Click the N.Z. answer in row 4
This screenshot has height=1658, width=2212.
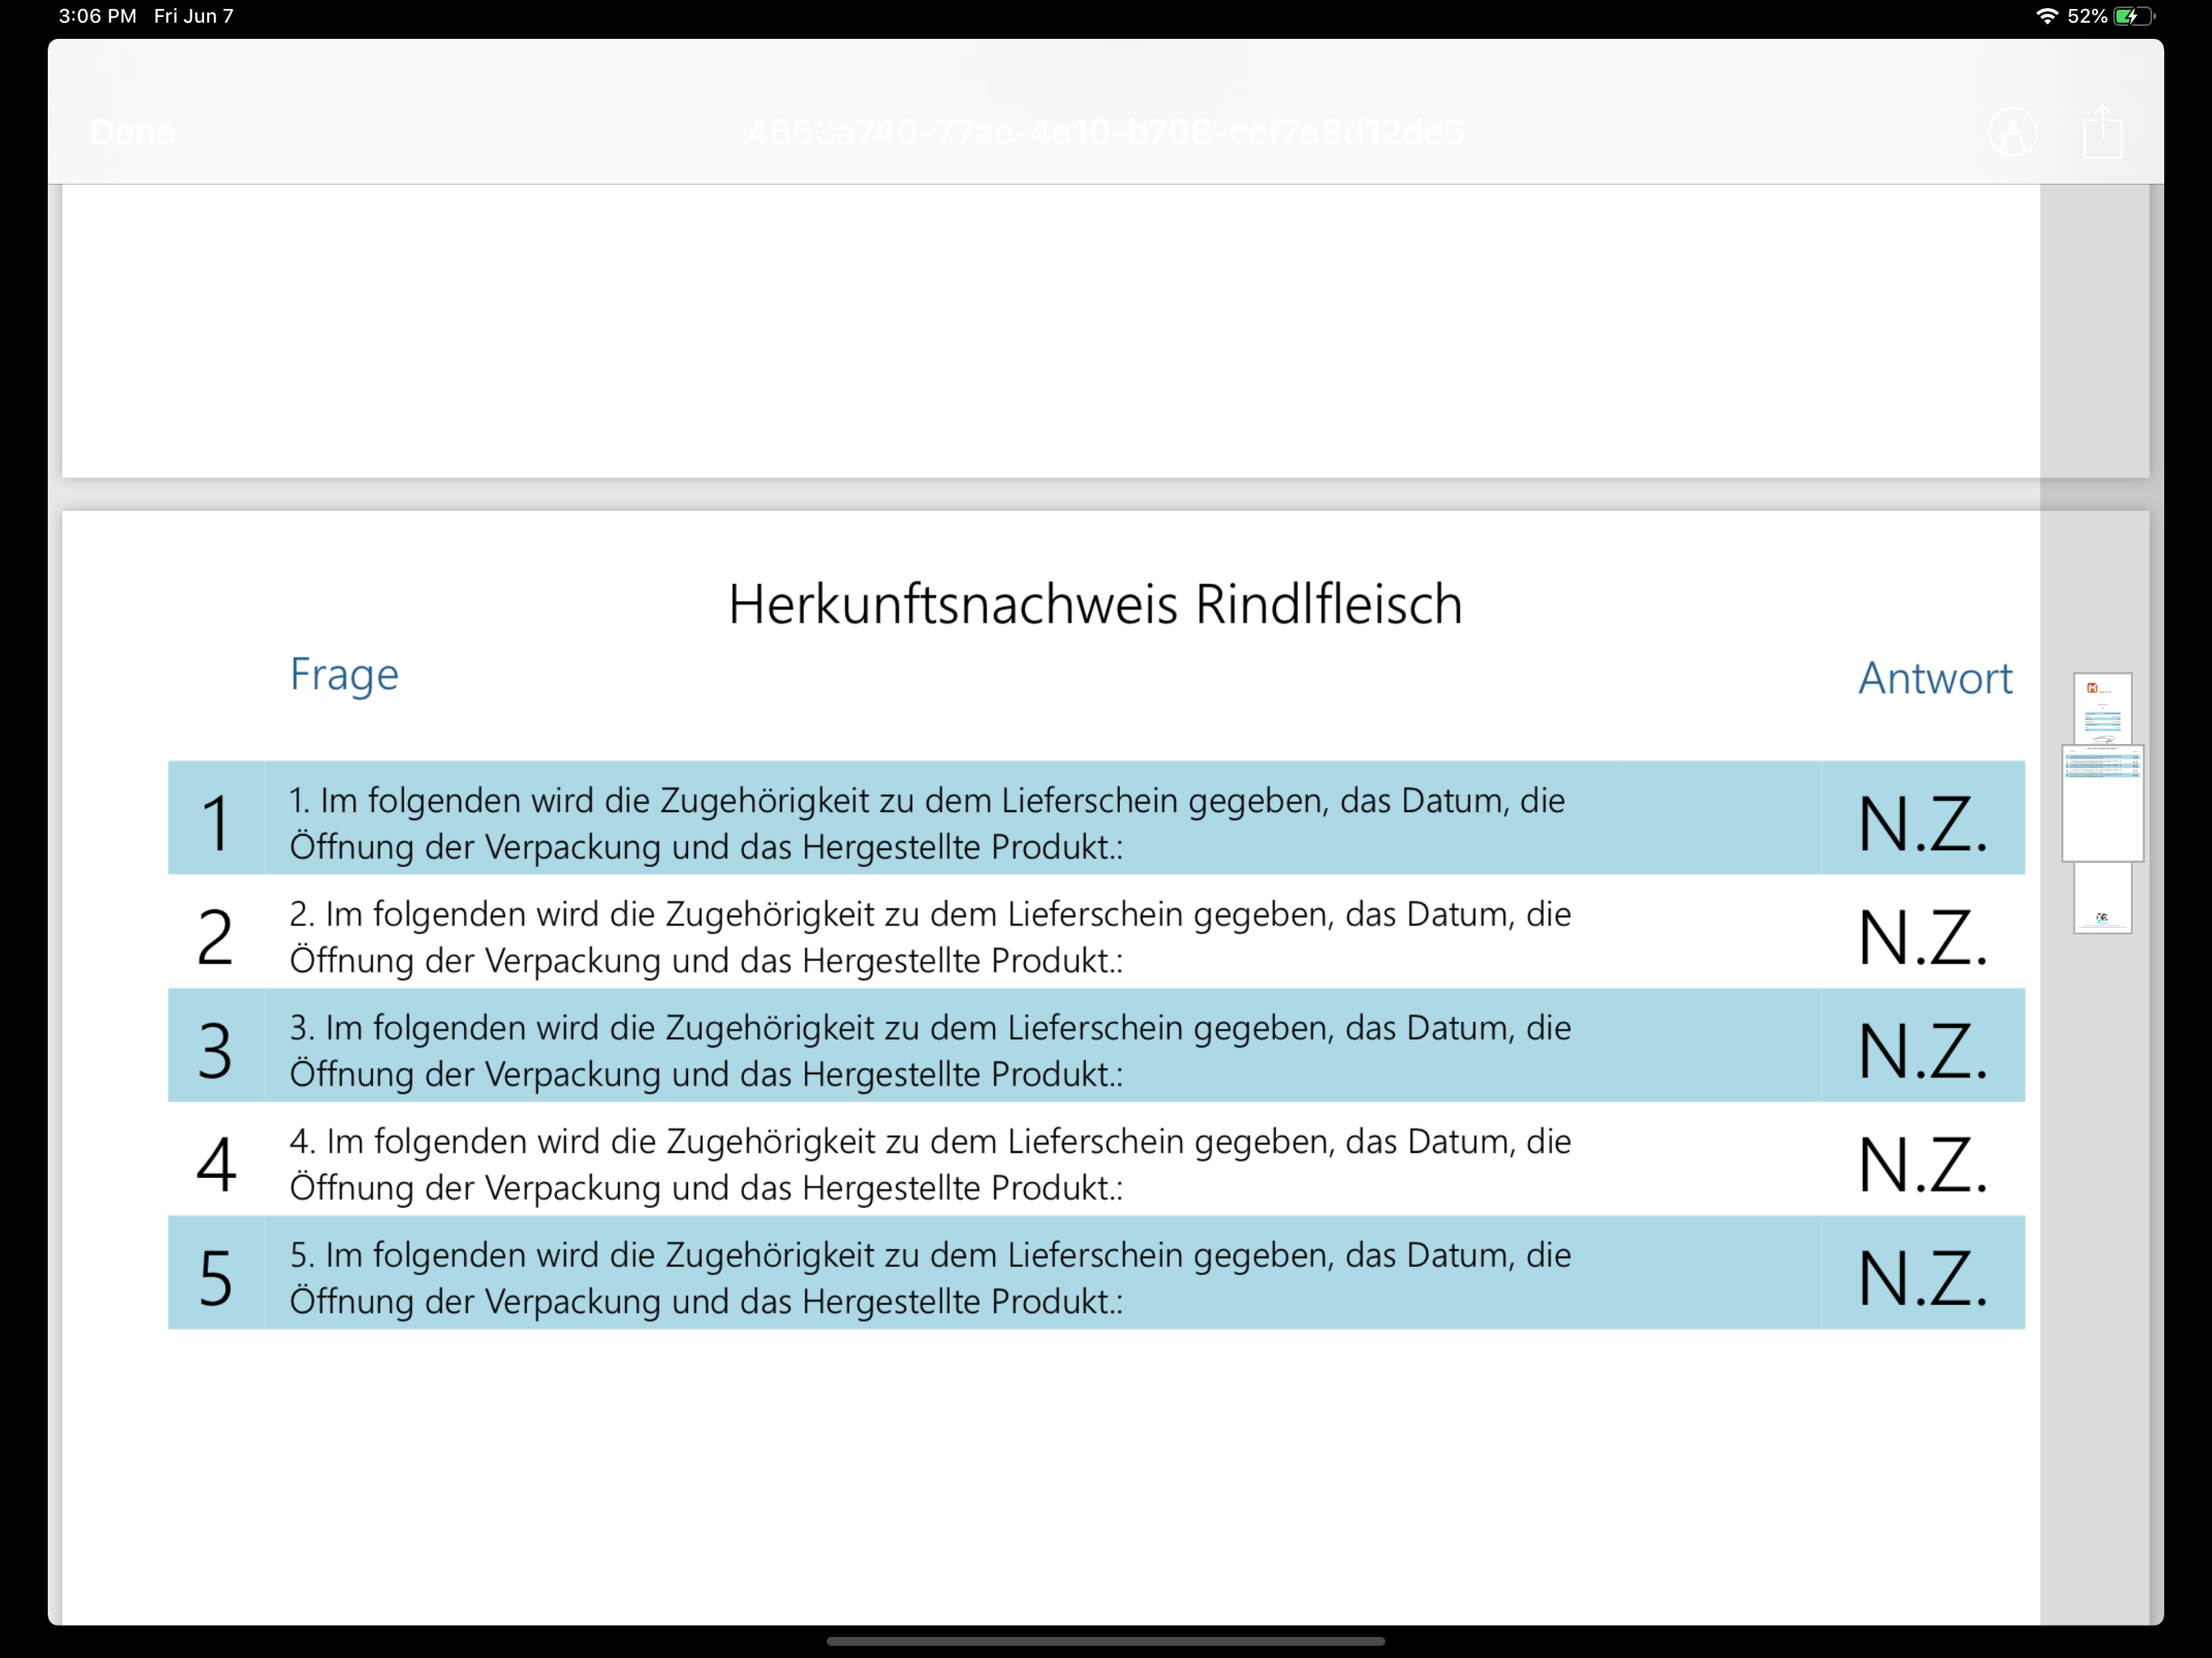point(1923,1165)
